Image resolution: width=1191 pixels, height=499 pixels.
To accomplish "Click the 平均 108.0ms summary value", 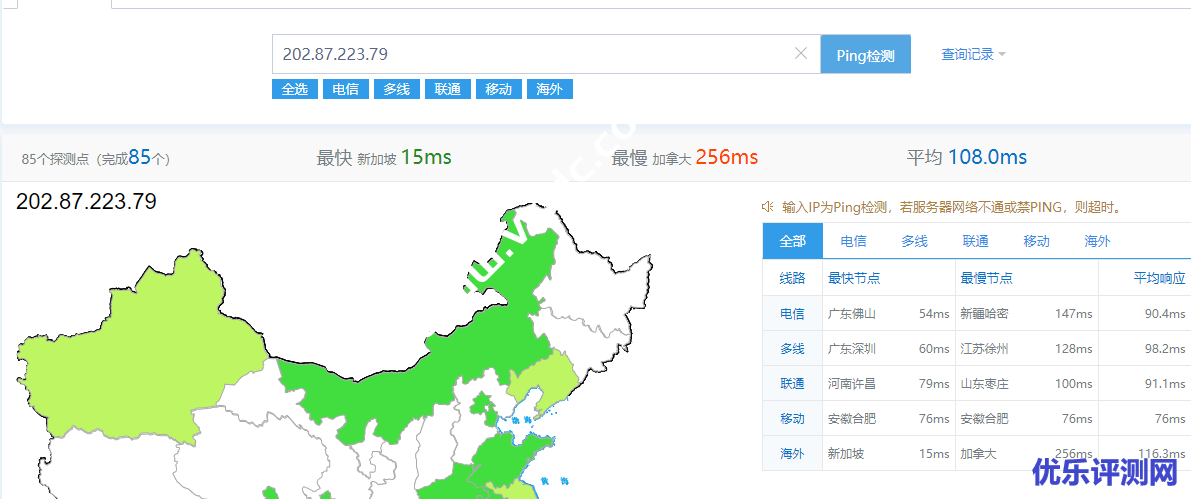I will 987,157.
